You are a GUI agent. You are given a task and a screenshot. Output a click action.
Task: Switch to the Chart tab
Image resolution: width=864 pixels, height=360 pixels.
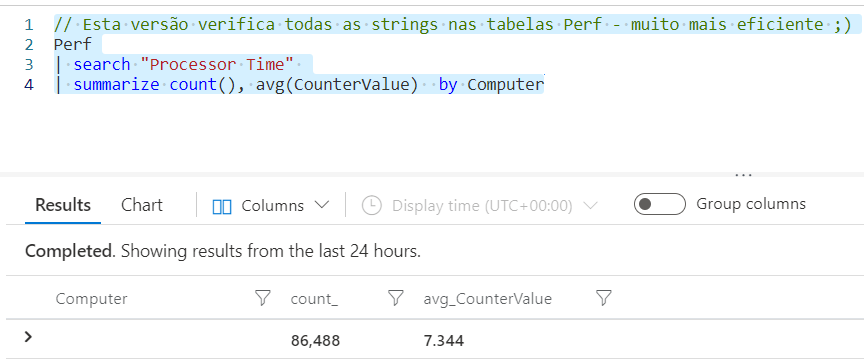[142, 205]
